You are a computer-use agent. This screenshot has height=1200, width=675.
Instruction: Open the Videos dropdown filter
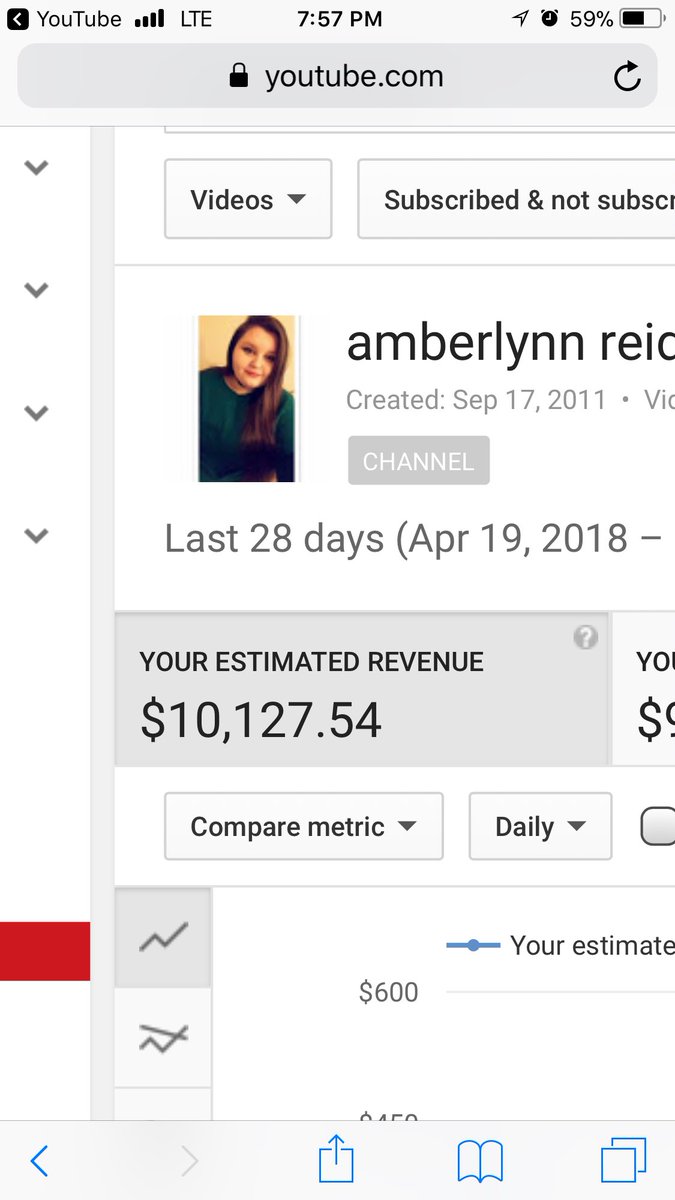pos(248,199)
